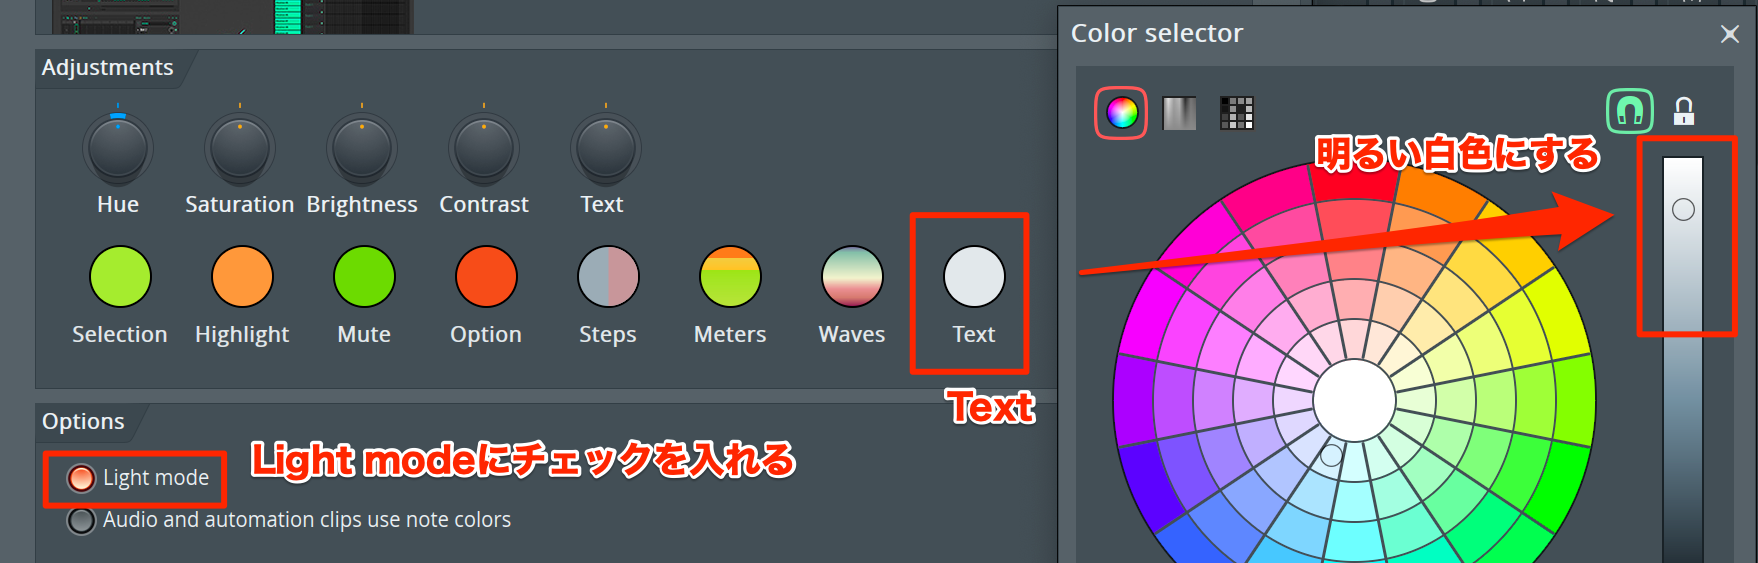
Task: Open the Option color swatch
Action: click(486, 276)
